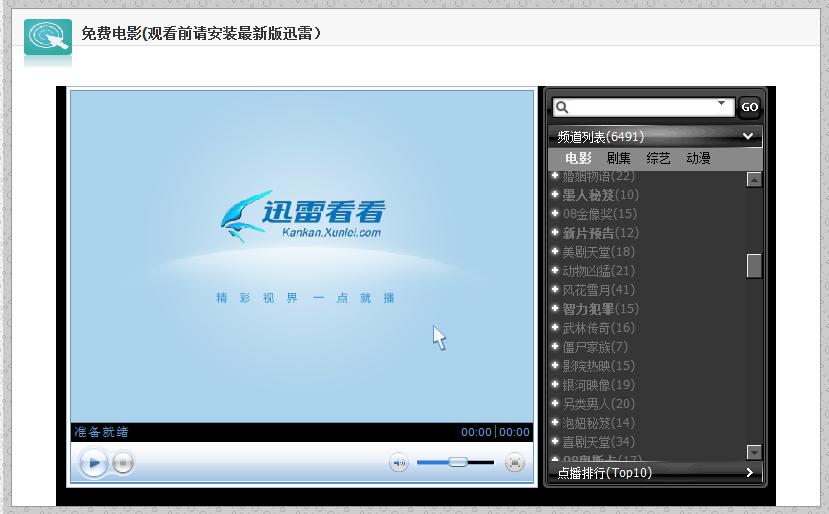Select the 武林传奇(16) channel
Viewport: 829px width, 514px height.
598,328
